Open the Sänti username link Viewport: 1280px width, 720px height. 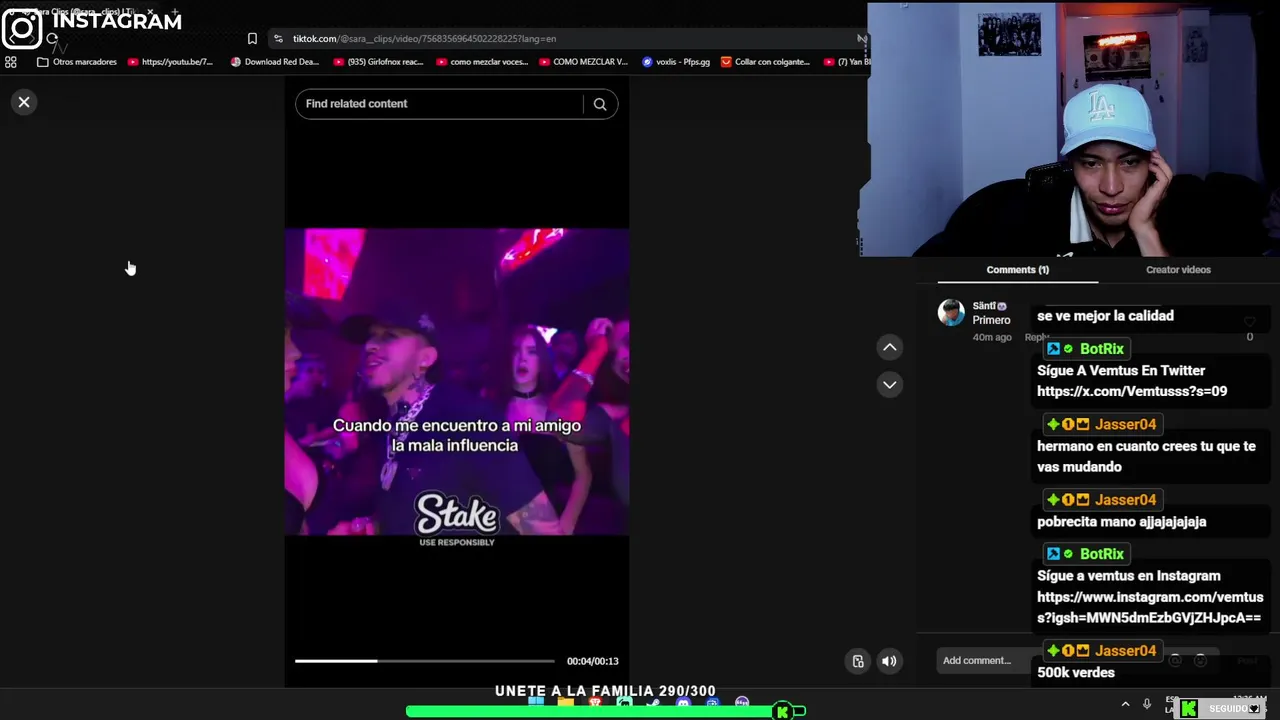point(989,306)
